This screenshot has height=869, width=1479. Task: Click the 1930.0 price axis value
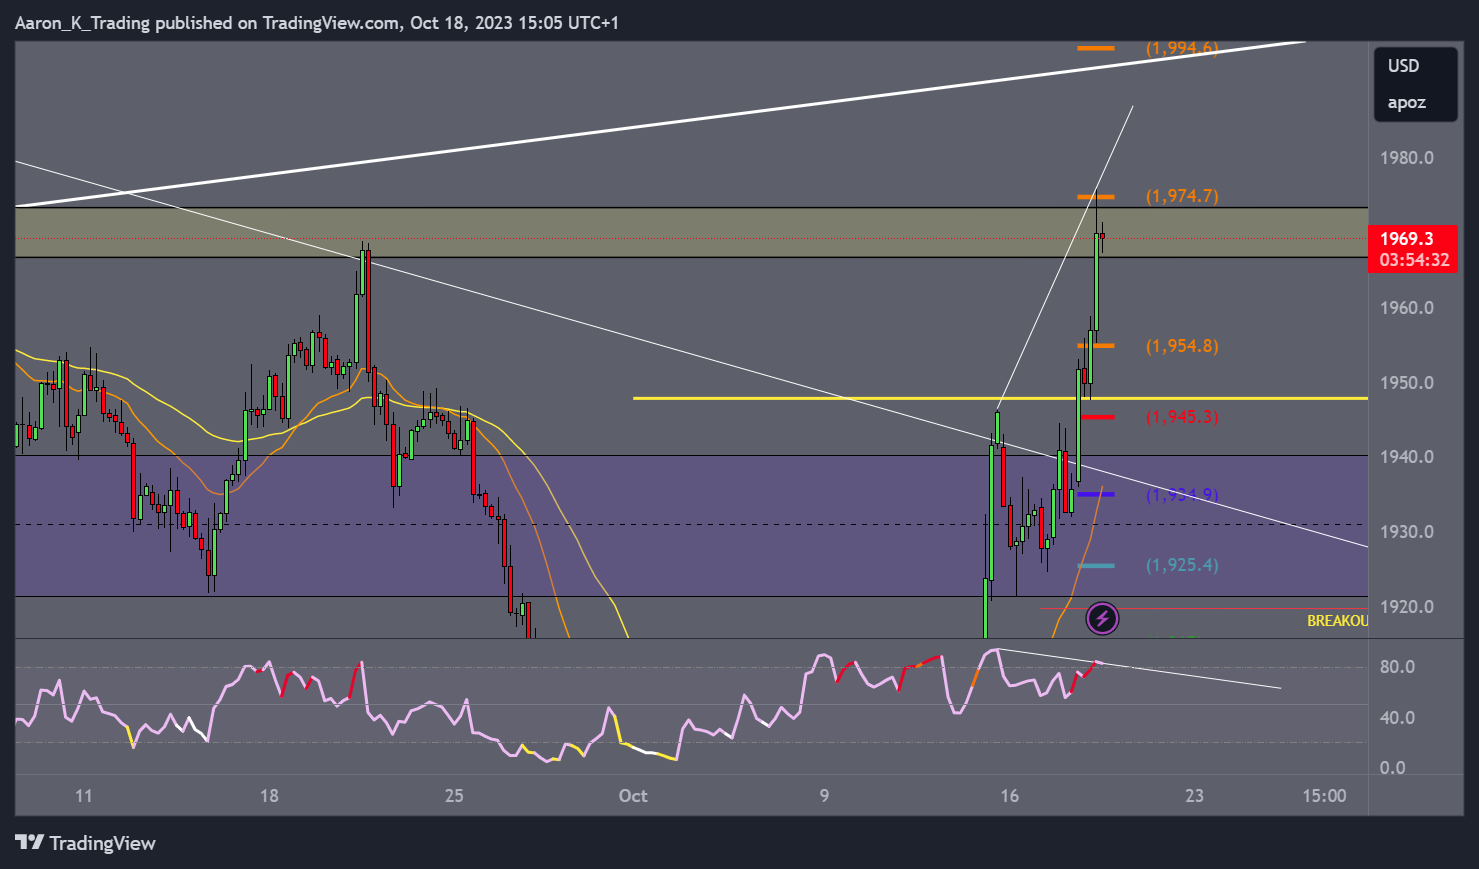(x=1406, y=532)
